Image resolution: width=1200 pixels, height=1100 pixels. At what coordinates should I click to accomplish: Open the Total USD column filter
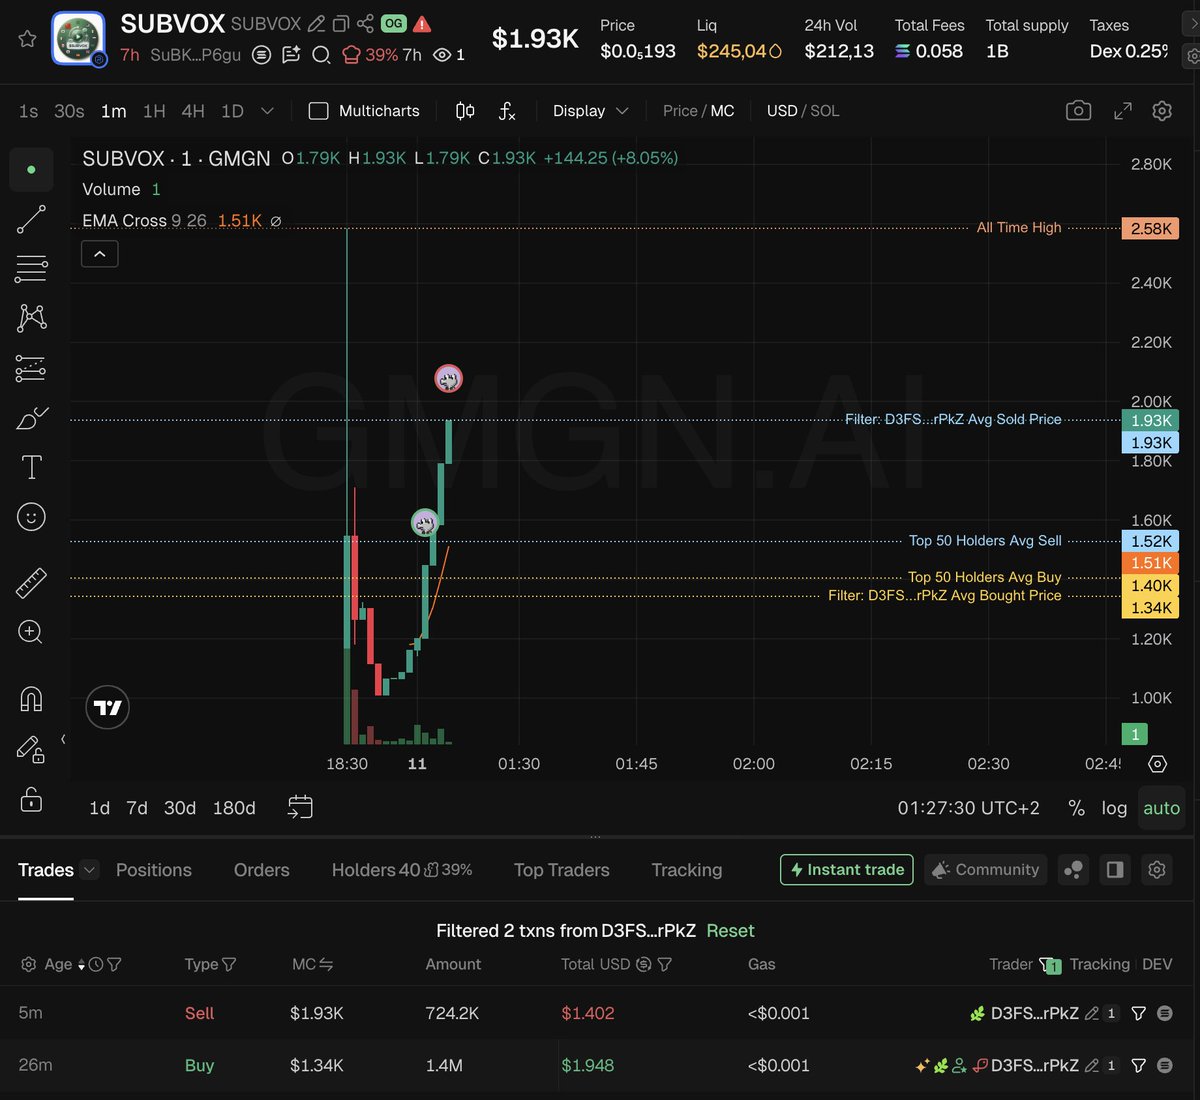(x=664, y=964)
